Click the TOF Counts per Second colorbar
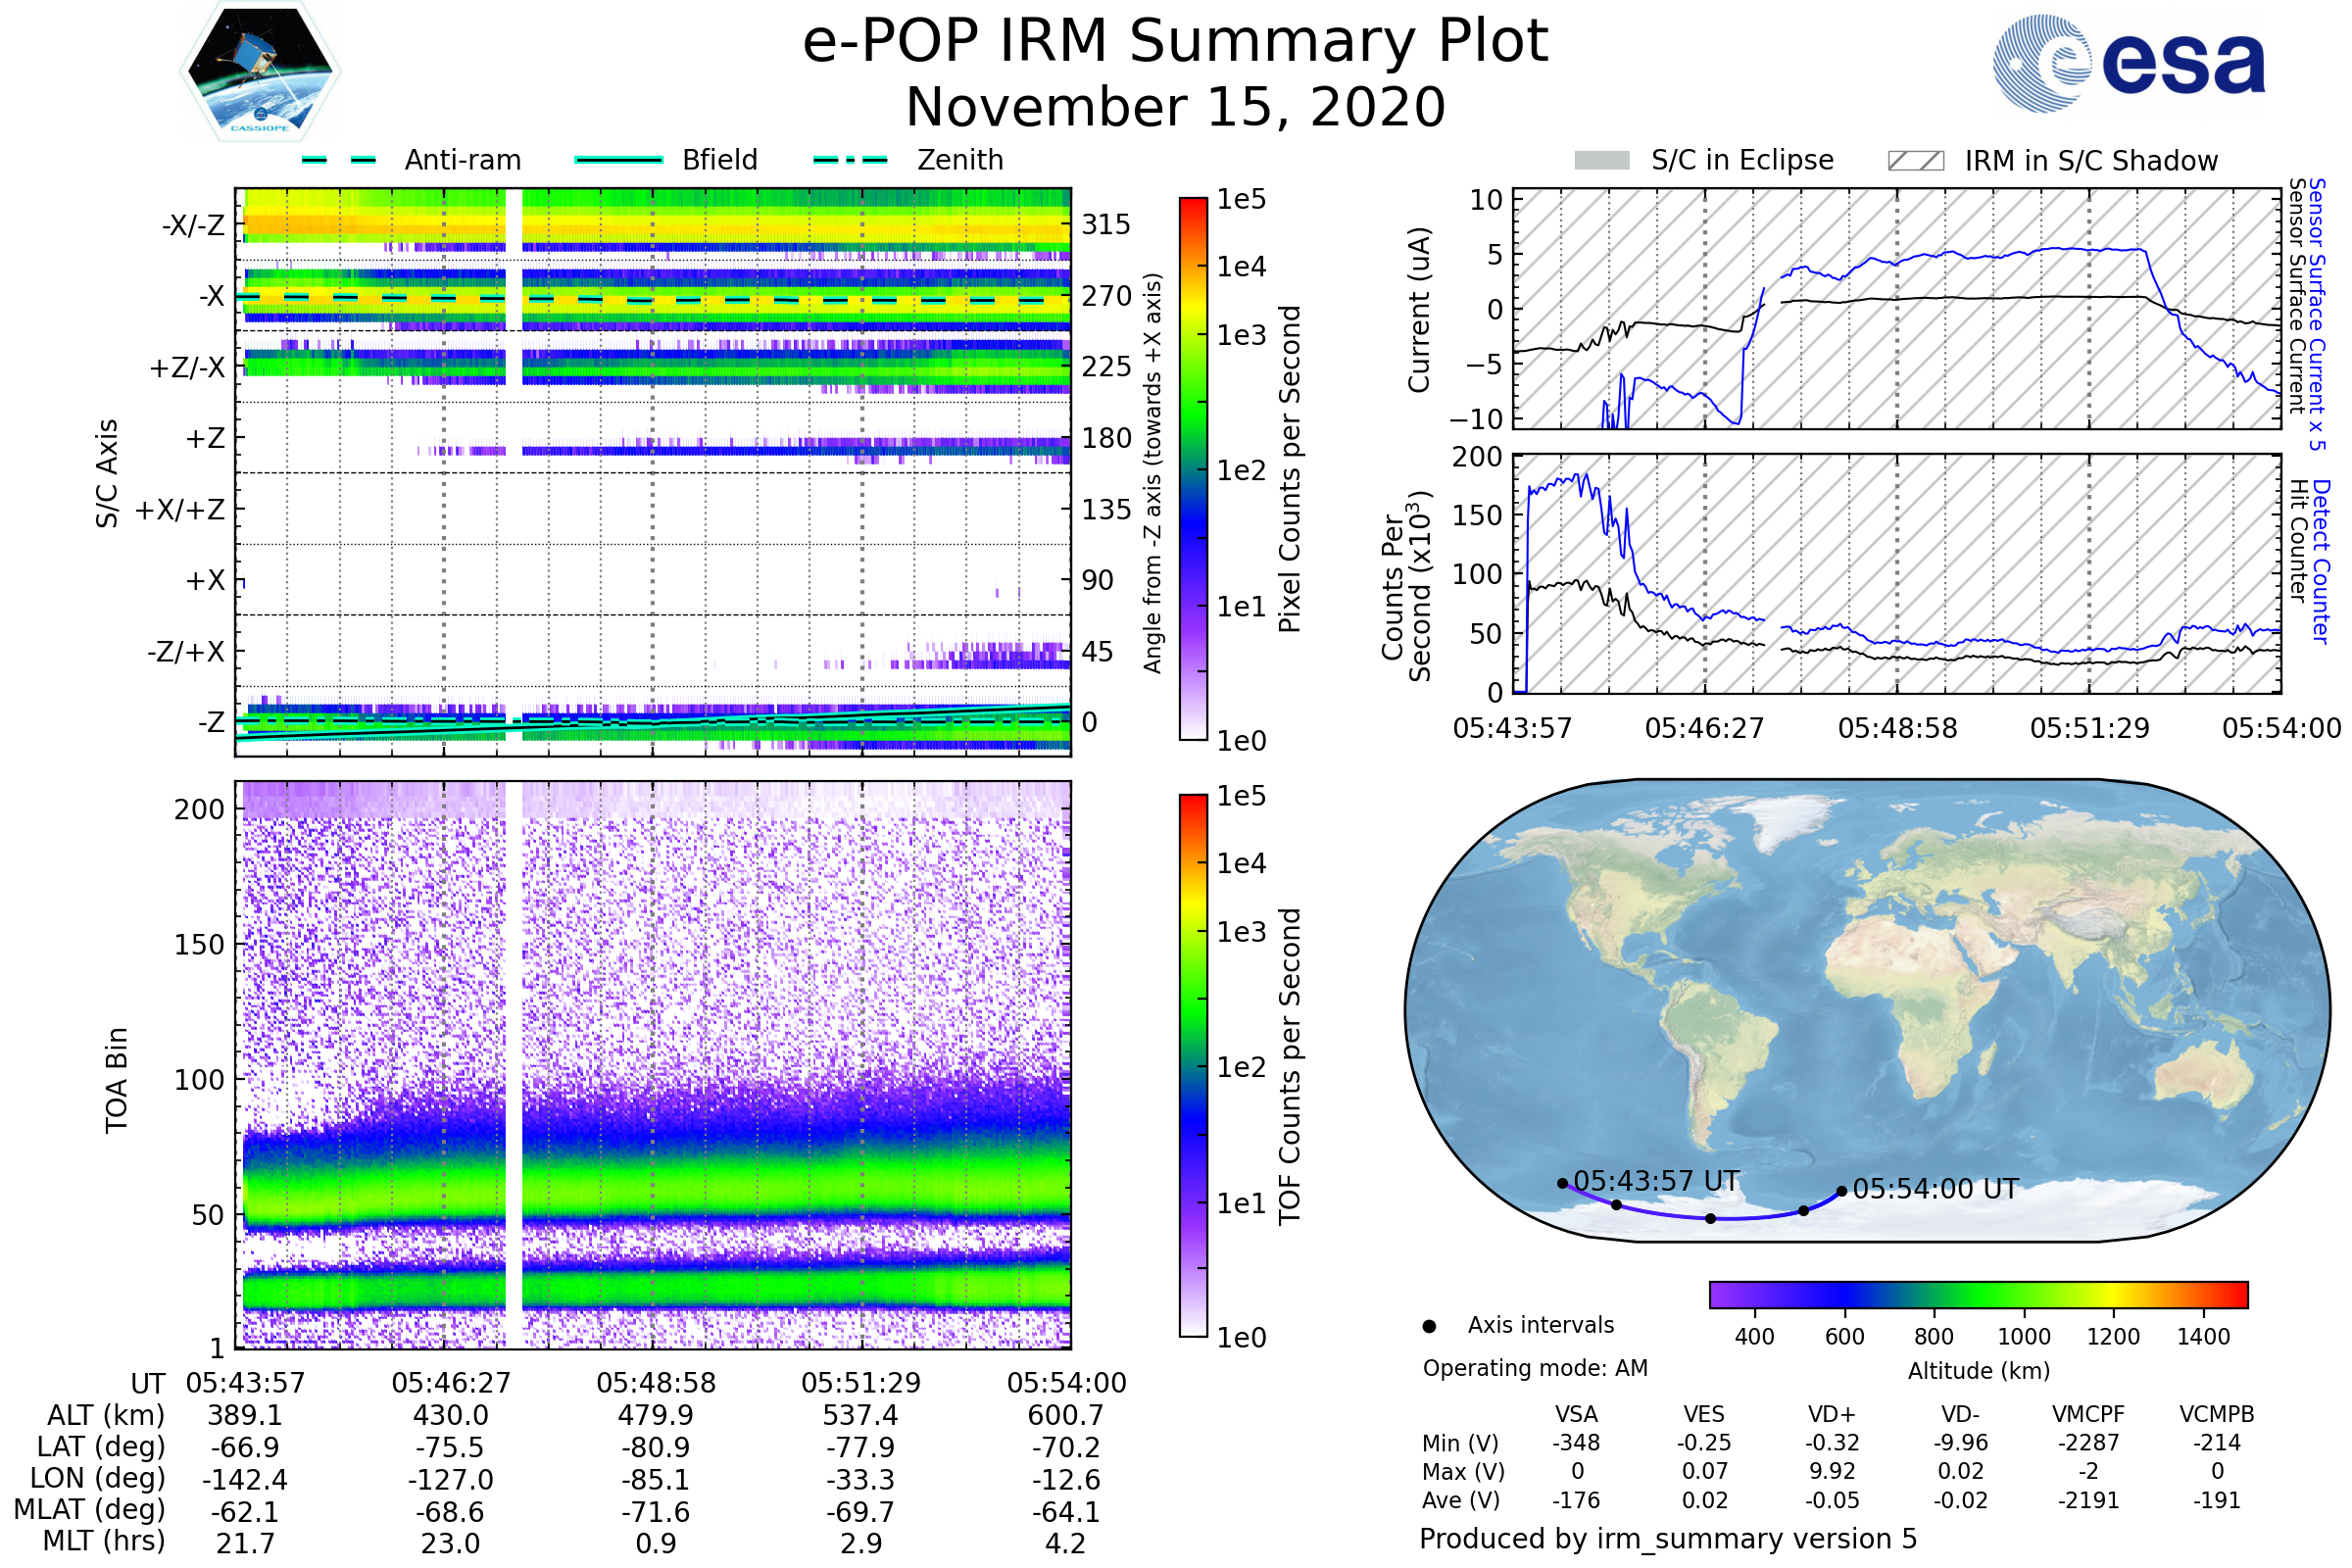Image resolution: width=2352 pixels, height=1568 pixels. coord(1193,1066)
